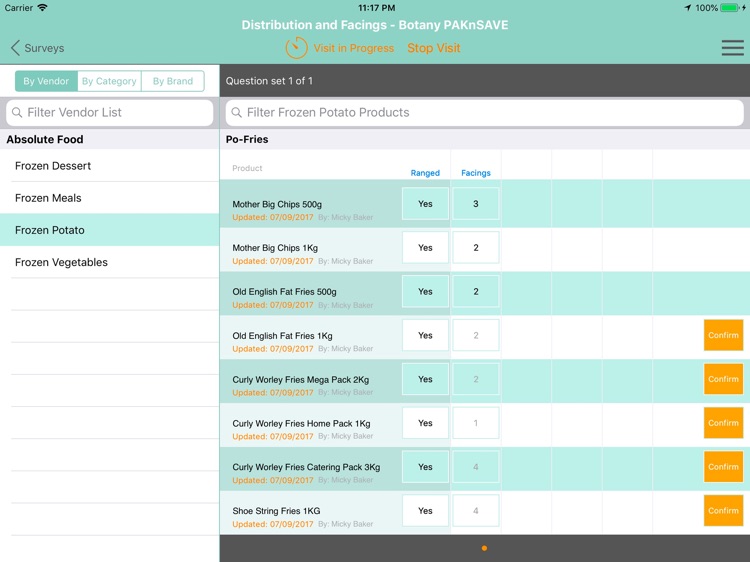Click the Facings column header

tap(476, 173)
